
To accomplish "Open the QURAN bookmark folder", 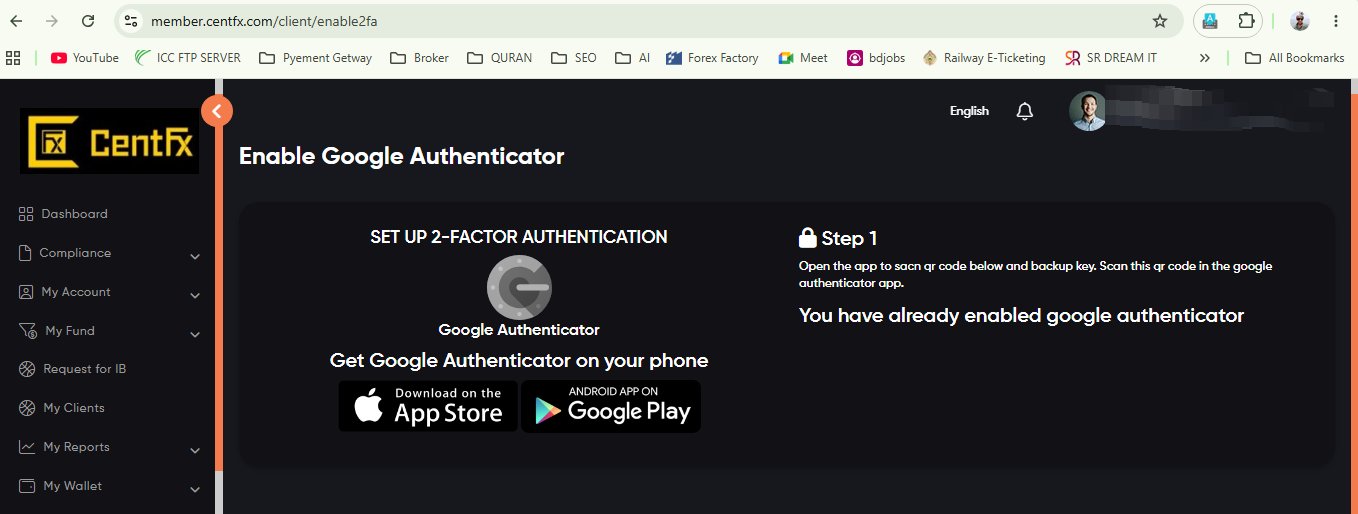I will pos(499,58).
